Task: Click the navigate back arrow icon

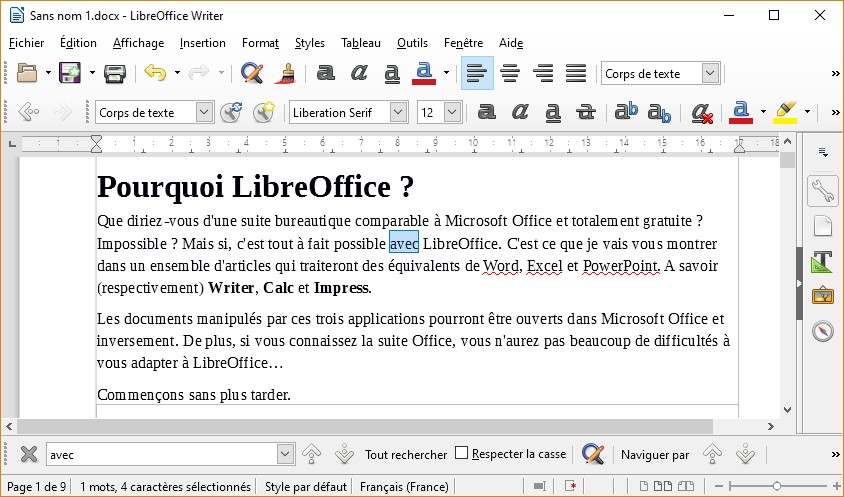Action: pyautogui.click(x=29, y=112)
